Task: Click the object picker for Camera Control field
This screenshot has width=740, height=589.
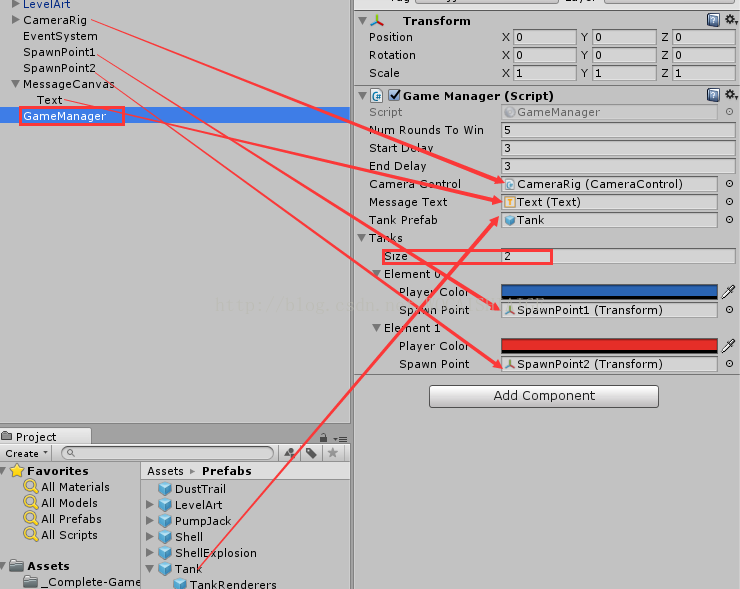Action: (730, 184)
